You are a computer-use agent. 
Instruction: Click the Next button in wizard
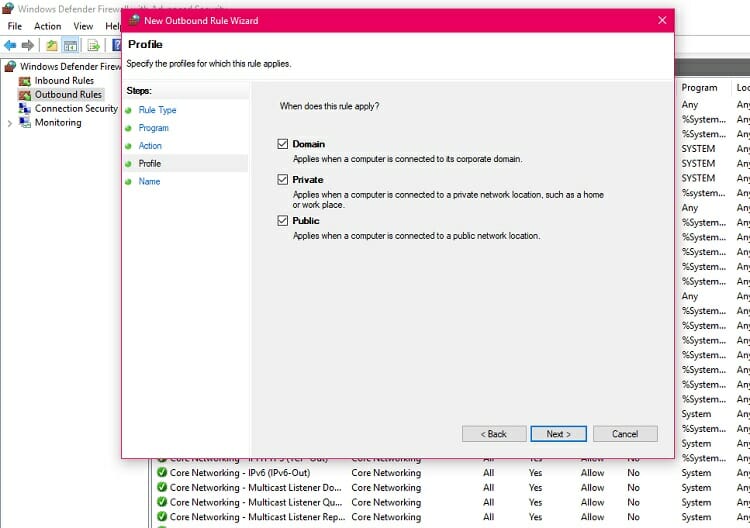(558, 434)
